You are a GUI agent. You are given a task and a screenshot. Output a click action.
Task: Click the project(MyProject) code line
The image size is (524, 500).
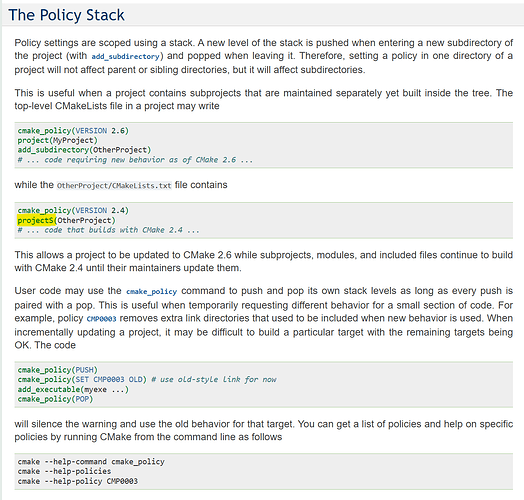[x=57, y=140]
